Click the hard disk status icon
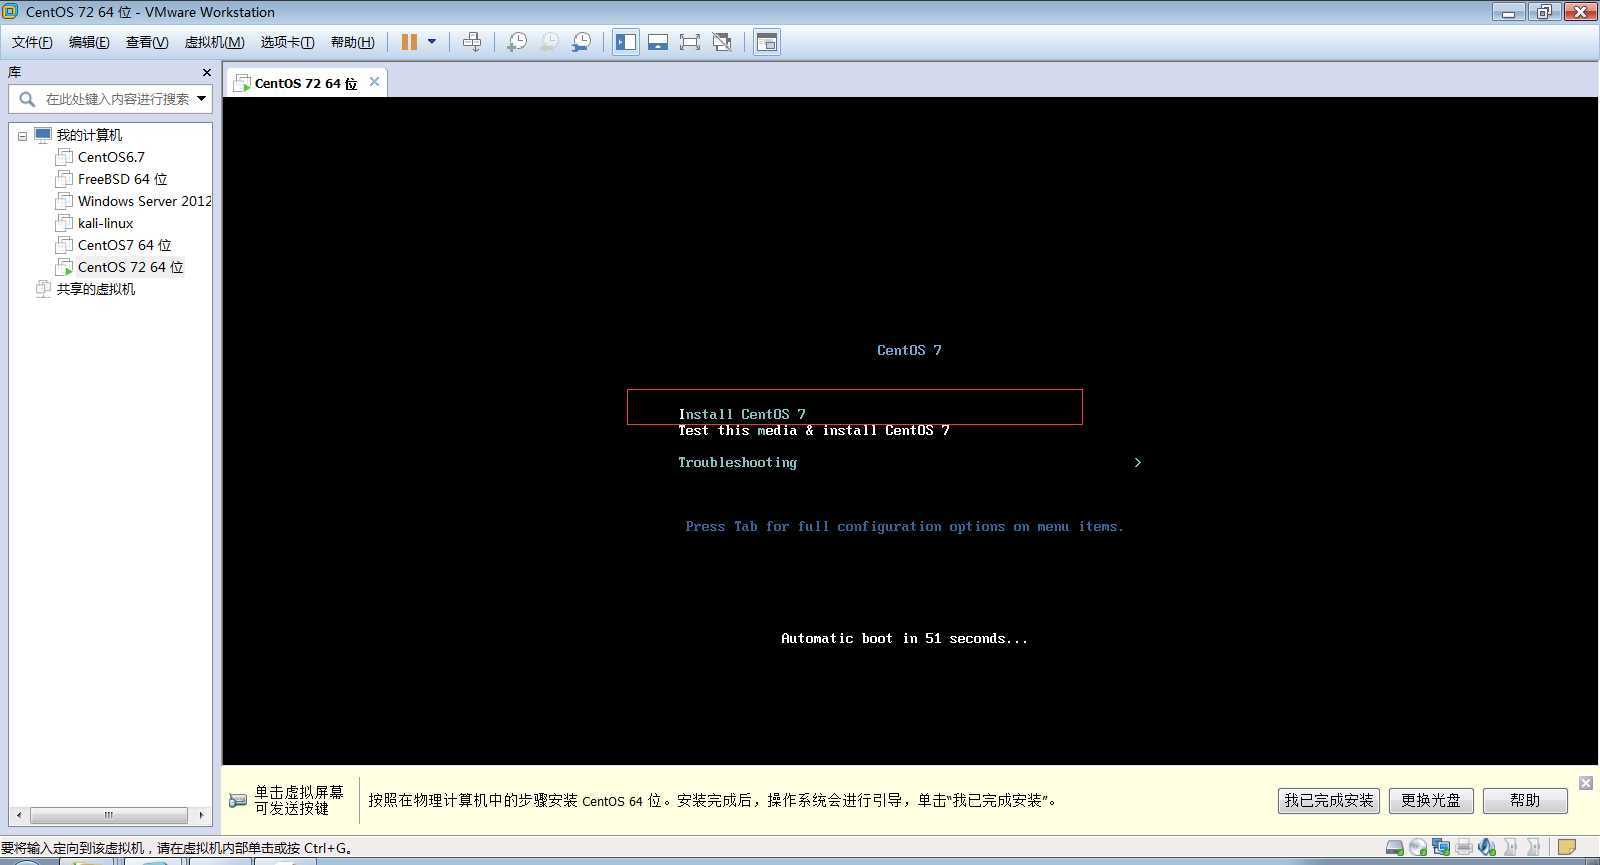 (1395, 847)
